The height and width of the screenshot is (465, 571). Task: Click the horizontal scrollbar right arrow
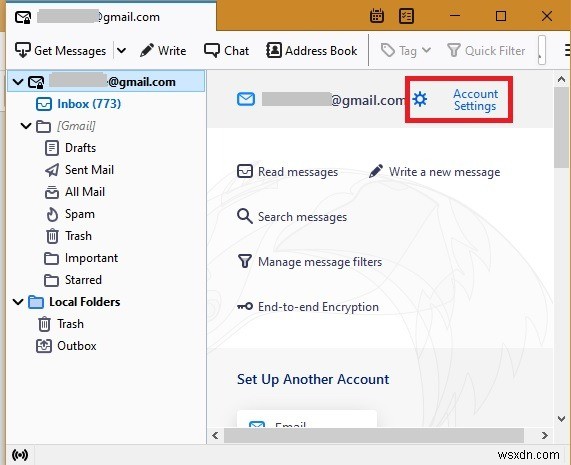pos(544,435)
